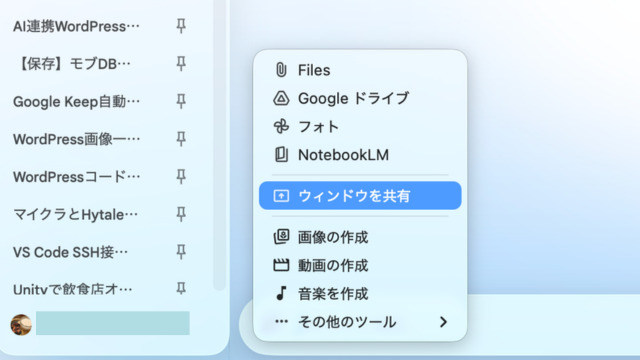Viewport: 640px width, 360px height.
Task: Toggle the pin for Google Keep自動 chat
Action: tap(181, 101)
